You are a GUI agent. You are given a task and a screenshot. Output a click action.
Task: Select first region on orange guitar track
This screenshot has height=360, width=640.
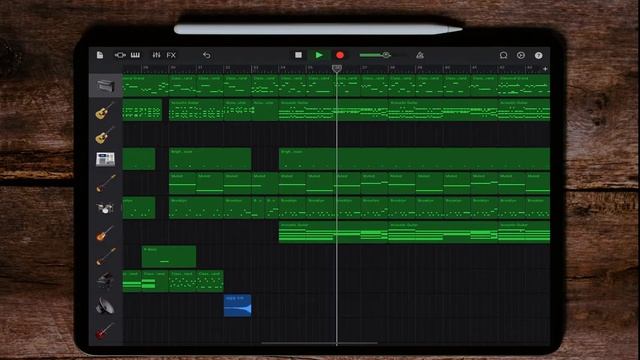pos(333,232)
